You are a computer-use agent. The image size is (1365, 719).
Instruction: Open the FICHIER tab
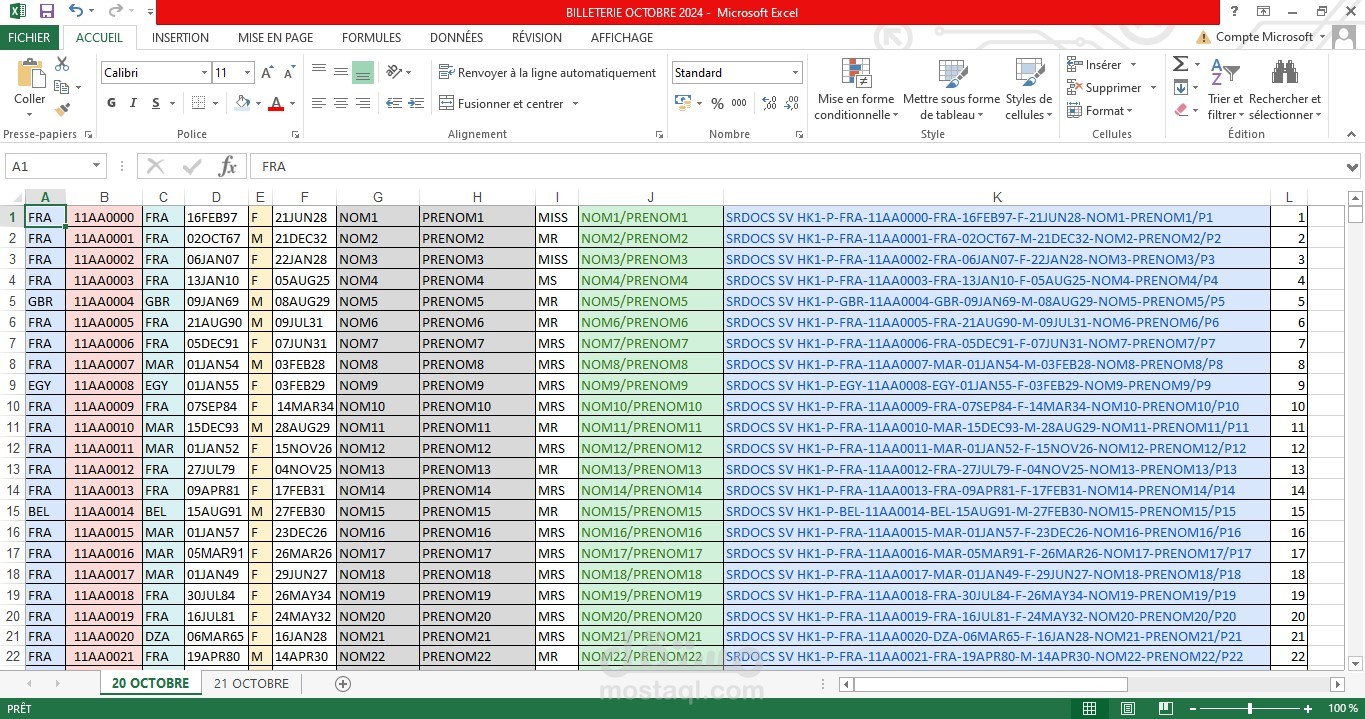[29, 37]
